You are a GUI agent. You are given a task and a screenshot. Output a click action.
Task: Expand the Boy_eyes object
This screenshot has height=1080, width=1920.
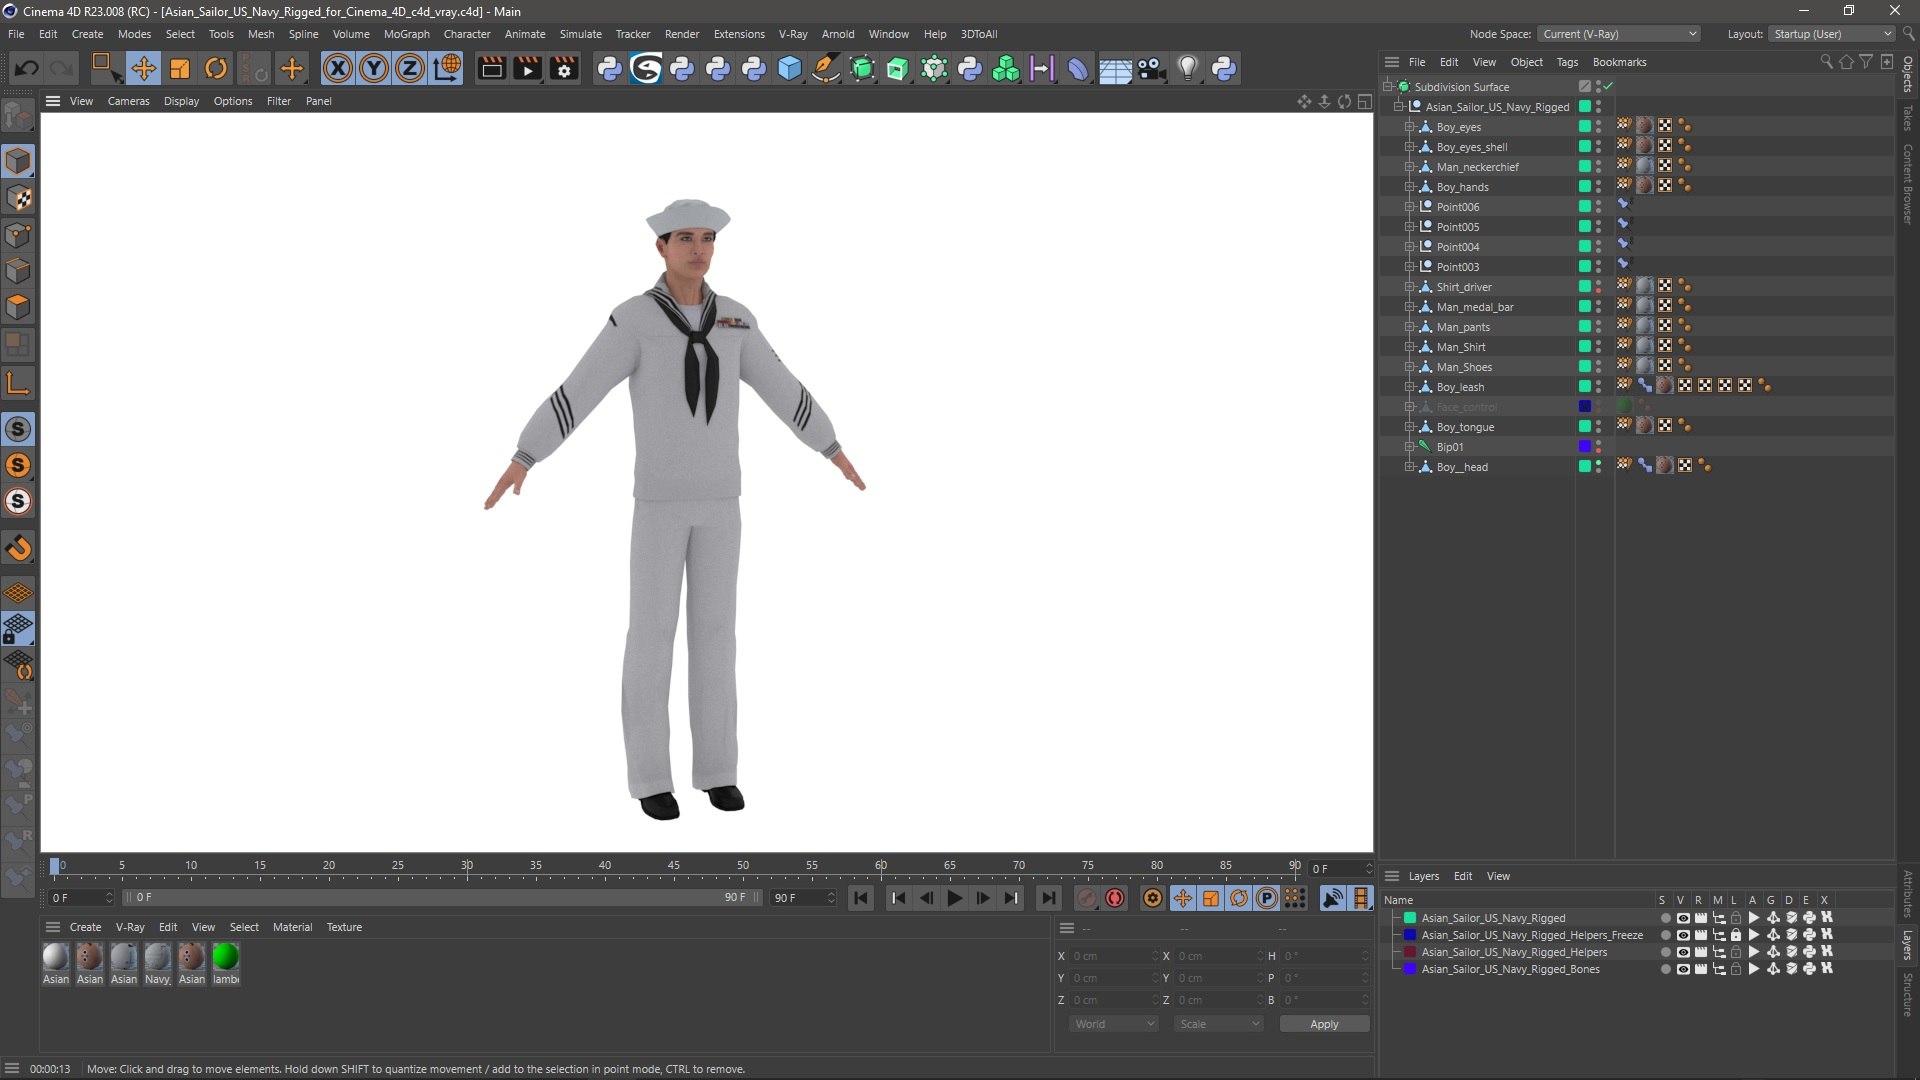(x=1409, y=127)
